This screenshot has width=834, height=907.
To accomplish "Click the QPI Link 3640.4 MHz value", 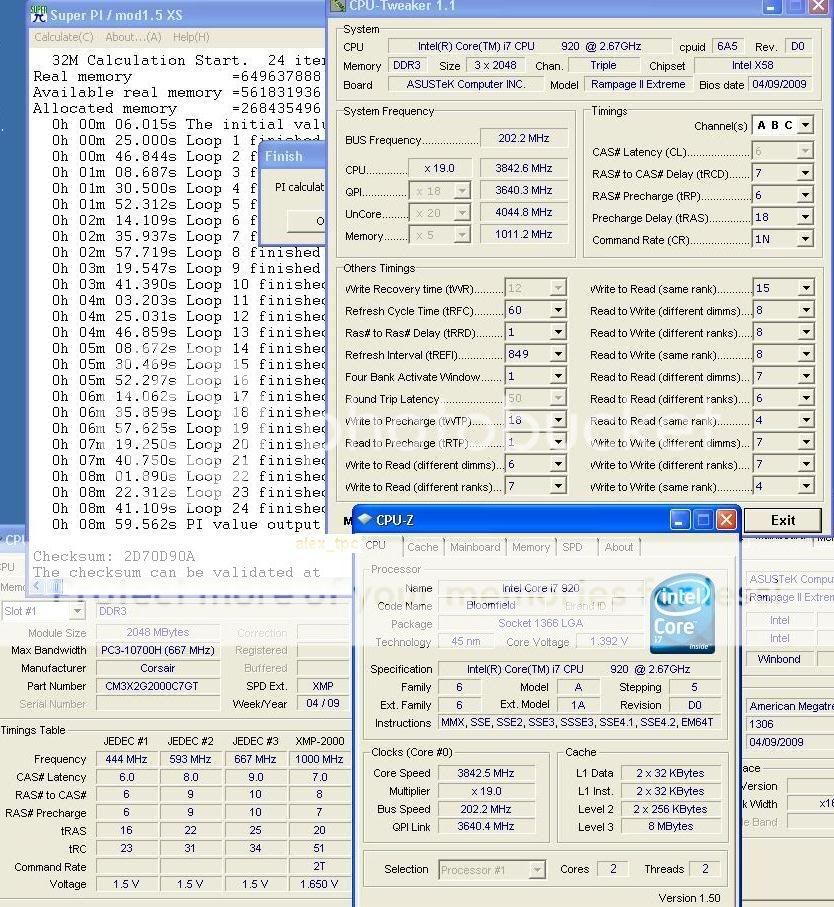I will click(486, 826).
